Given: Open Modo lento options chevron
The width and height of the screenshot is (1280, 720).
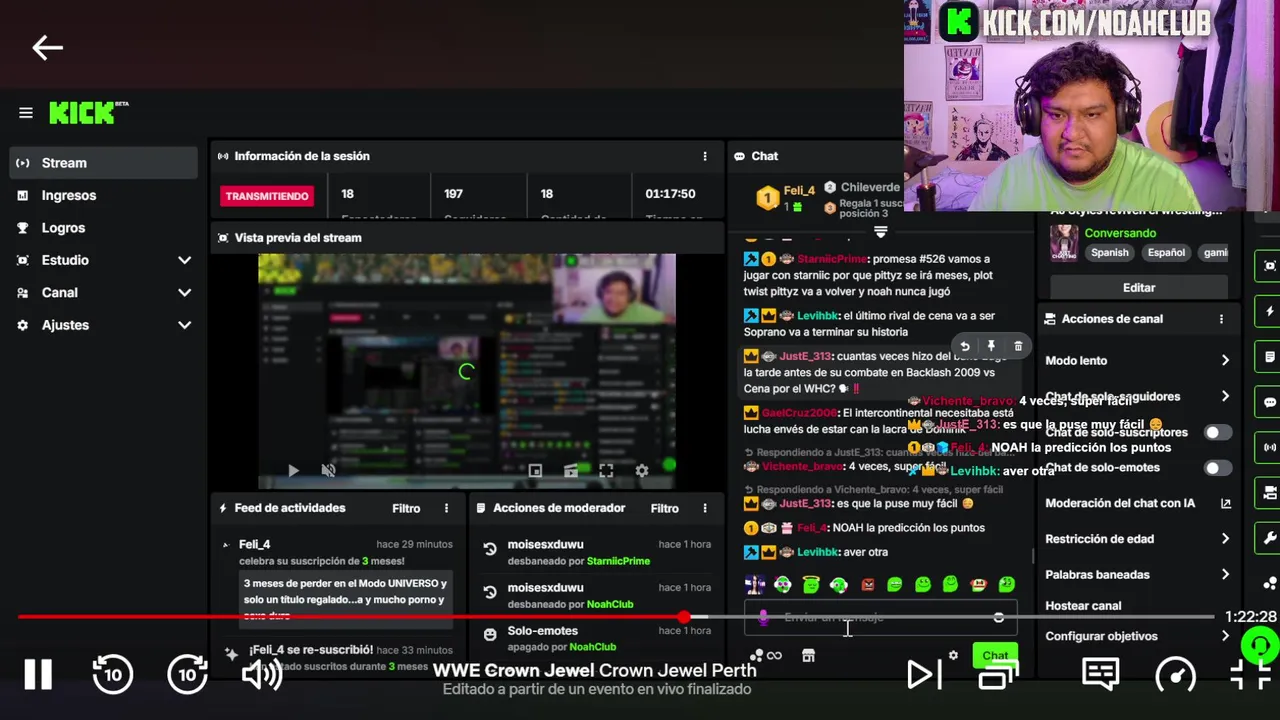Looking at the screenshot, I should (1225, 361).
